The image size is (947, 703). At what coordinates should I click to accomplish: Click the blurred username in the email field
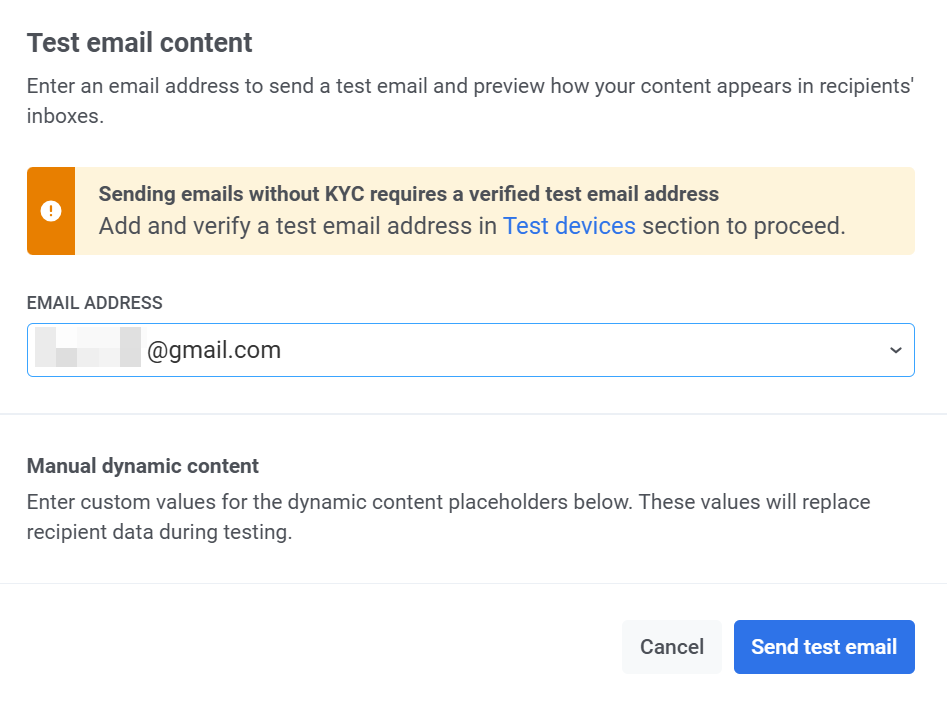[x=88, y=350]
